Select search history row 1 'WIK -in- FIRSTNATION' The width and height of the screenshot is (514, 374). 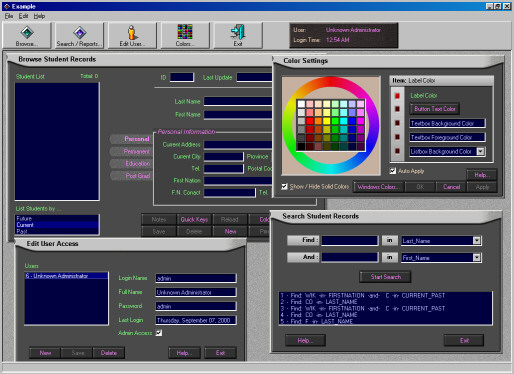click(385, 296)
